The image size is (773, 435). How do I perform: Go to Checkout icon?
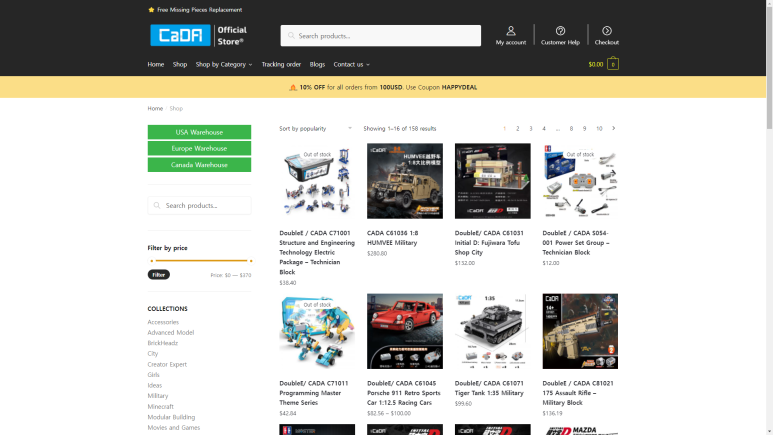pyautogui.click(x=606, y=31)
